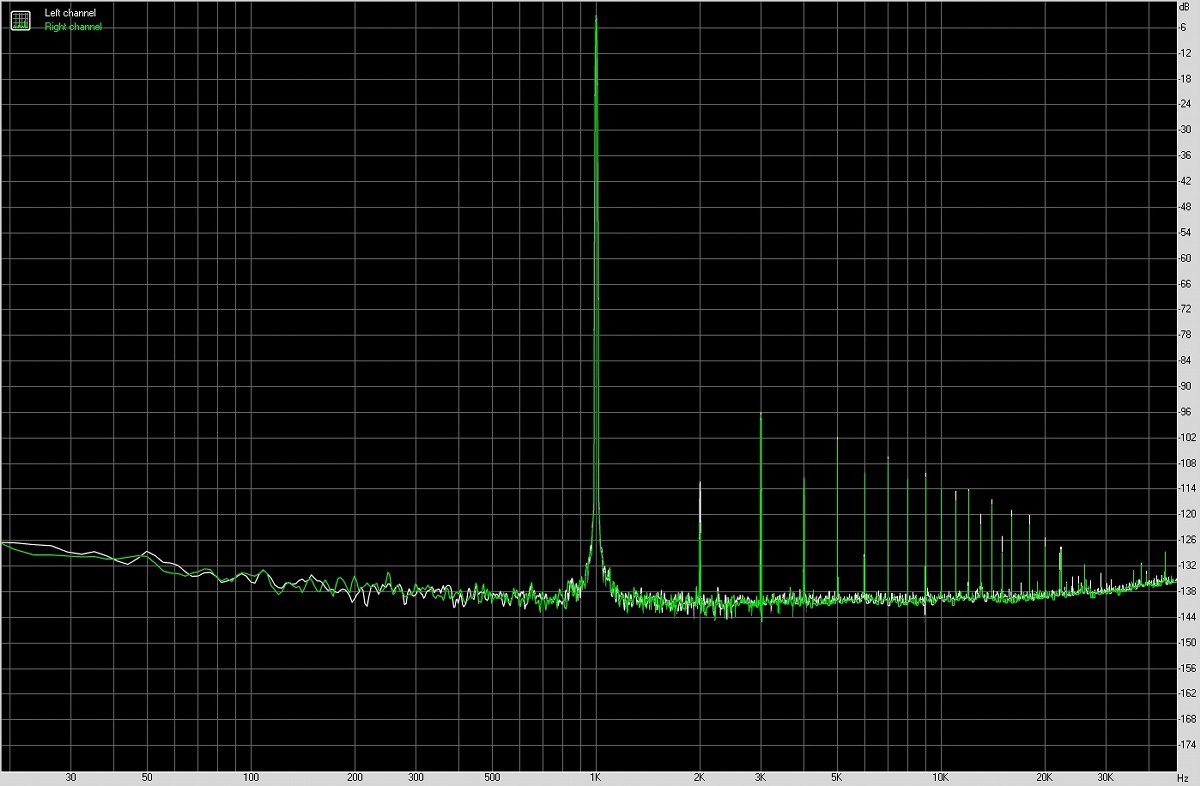This screenshot has width=1200, height=786.
Task: Click the 100 frequency axis label
Action: tap(252, 777)
